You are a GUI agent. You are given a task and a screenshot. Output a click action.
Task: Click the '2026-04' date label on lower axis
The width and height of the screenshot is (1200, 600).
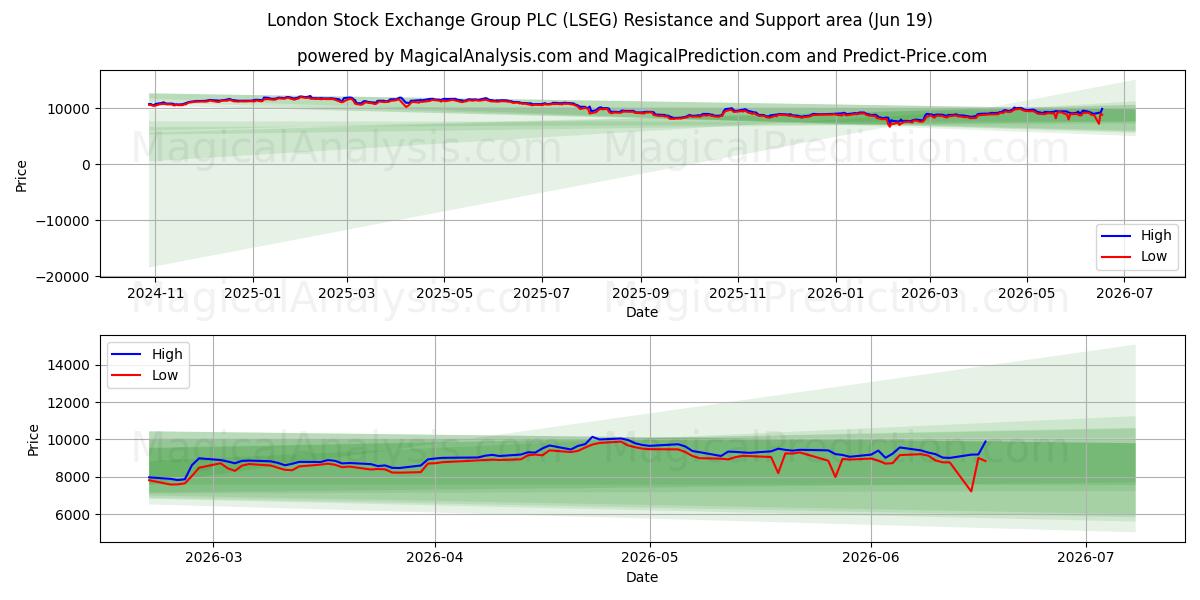pyautogui.click(x=436, y=559)
